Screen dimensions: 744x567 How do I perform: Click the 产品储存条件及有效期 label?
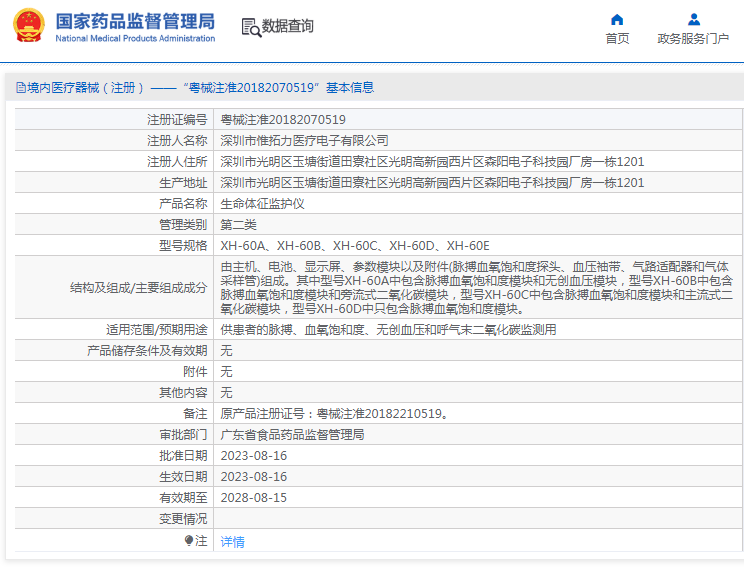coord(147,350)
